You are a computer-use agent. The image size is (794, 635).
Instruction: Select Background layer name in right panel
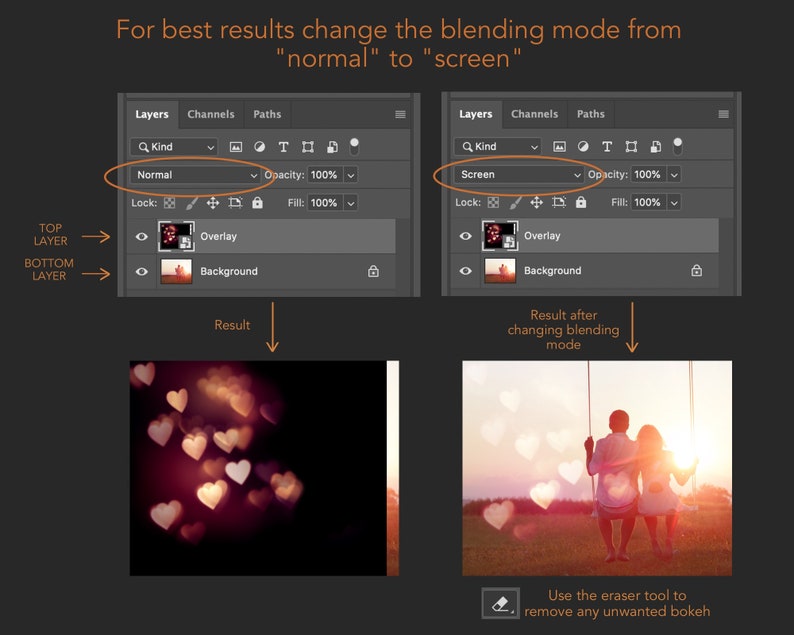552,271
